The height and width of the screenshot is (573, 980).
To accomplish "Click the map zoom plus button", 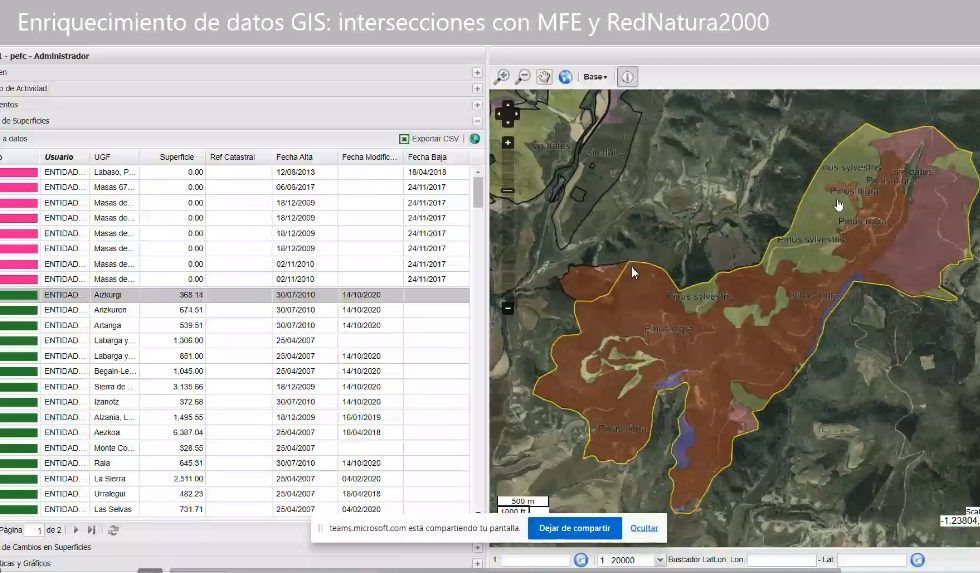I will [508, 143].
